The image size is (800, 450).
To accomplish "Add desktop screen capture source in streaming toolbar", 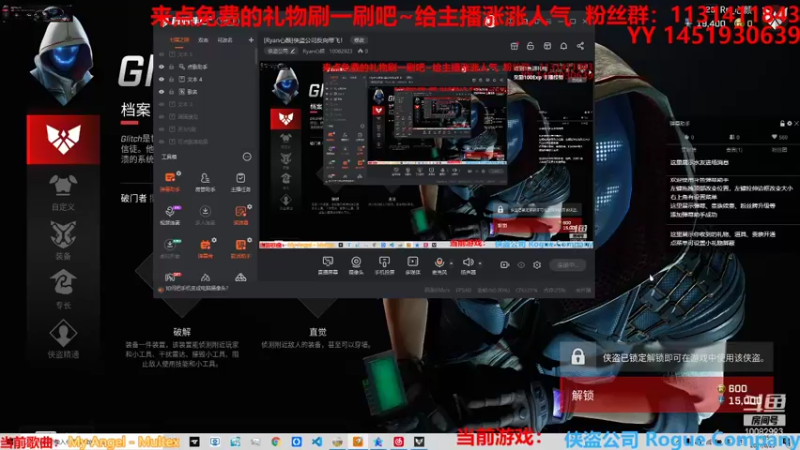I will [x=328, y=262].
